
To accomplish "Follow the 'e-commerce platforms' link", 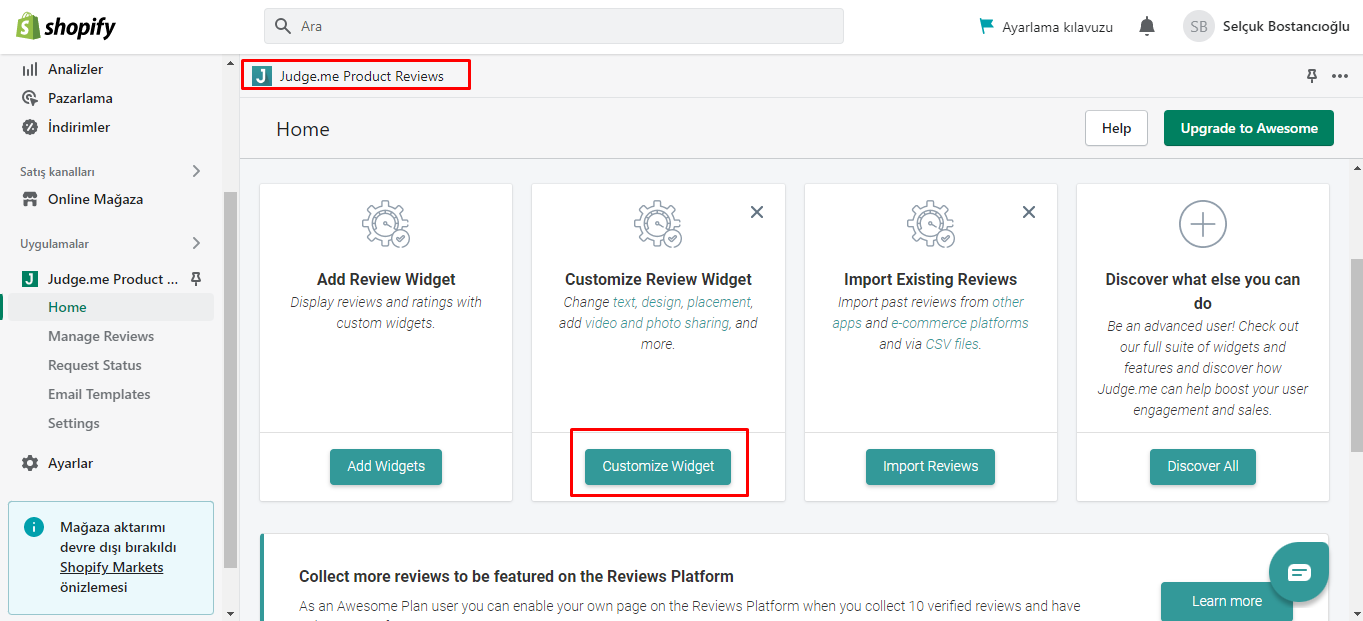I will (x=960, y=323).
